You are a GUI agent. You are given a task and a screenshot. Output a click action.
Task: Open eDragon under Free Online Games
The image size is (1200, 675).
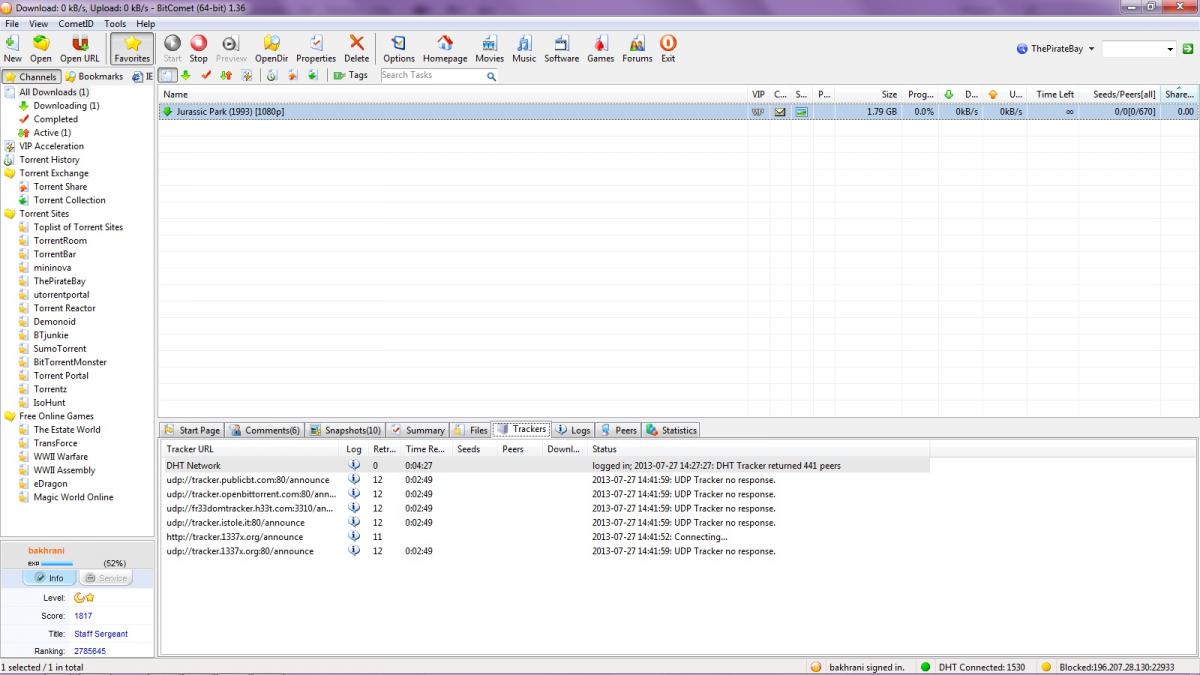point(50,484)
